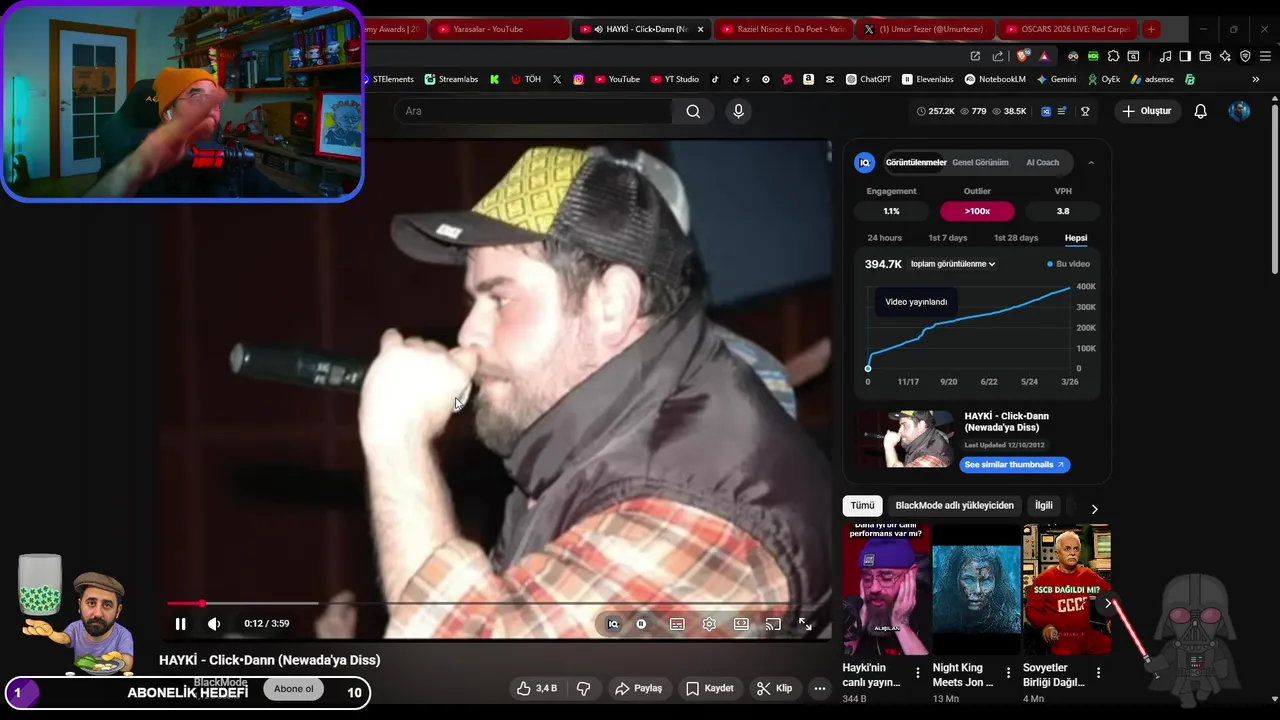The height and width of the screenshot is (720, 1280).
Task: Open more actions three-dot menu below the video
Action: (x=820, y=688)
